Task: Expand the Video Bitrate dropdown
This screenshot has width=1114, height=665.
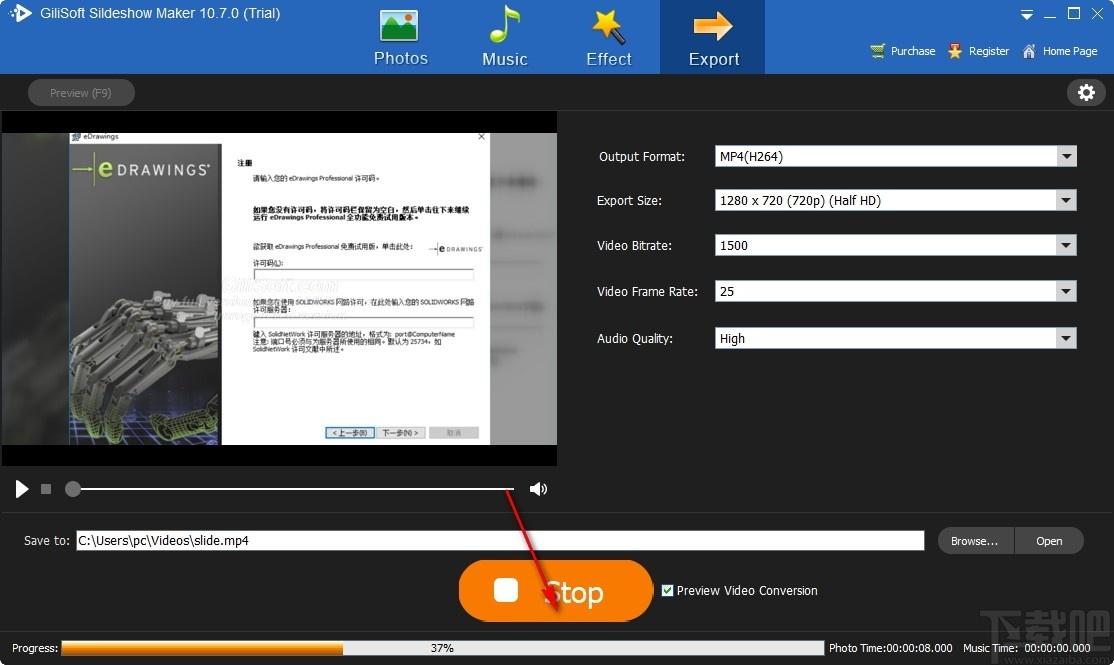Action: click(x=1066, y=245)
